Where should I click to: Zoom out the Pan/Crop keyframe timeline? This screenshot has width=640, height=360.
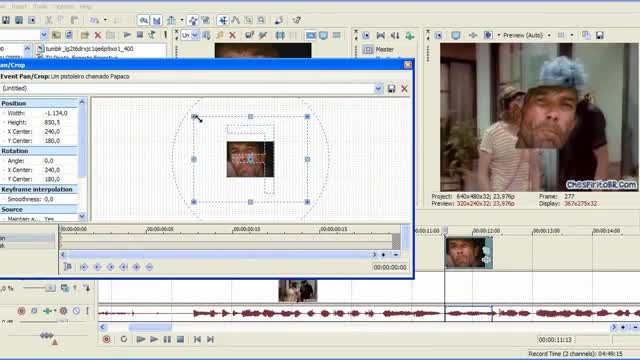click(x=396, y=255)
